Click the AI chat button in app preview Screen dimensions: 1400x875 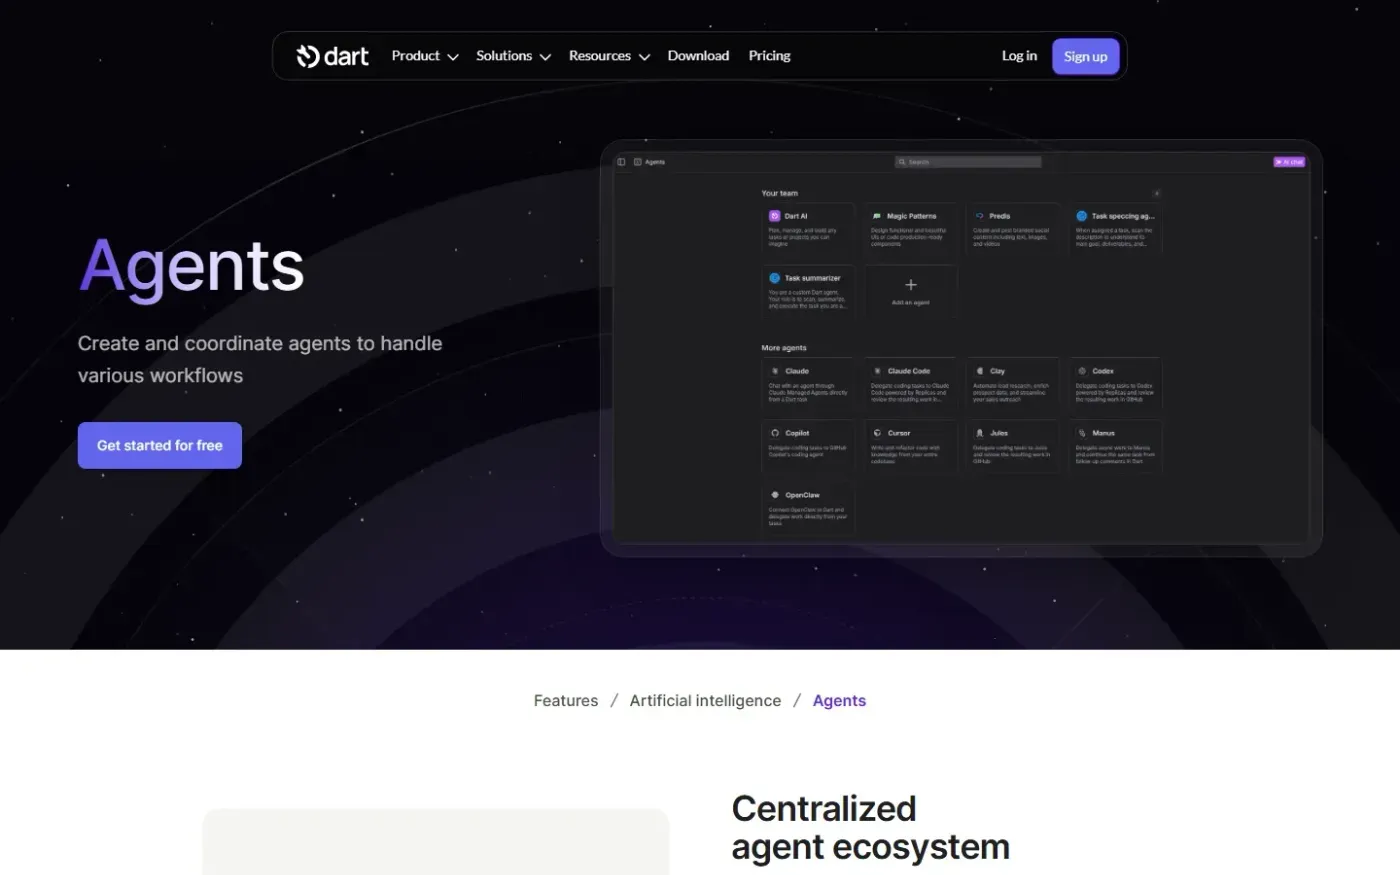(x=1289, y=162)
